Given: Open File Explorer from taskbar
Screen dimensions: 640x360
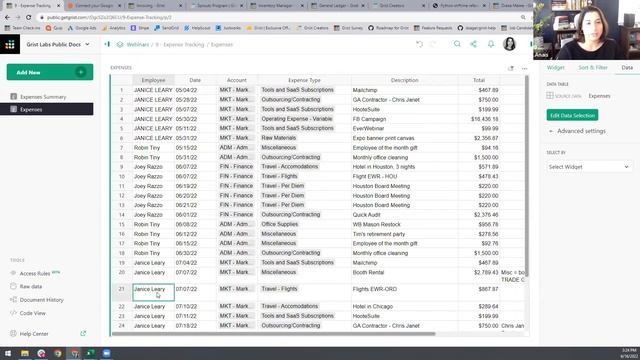Looking at the screenshot, I should point(25,353).
